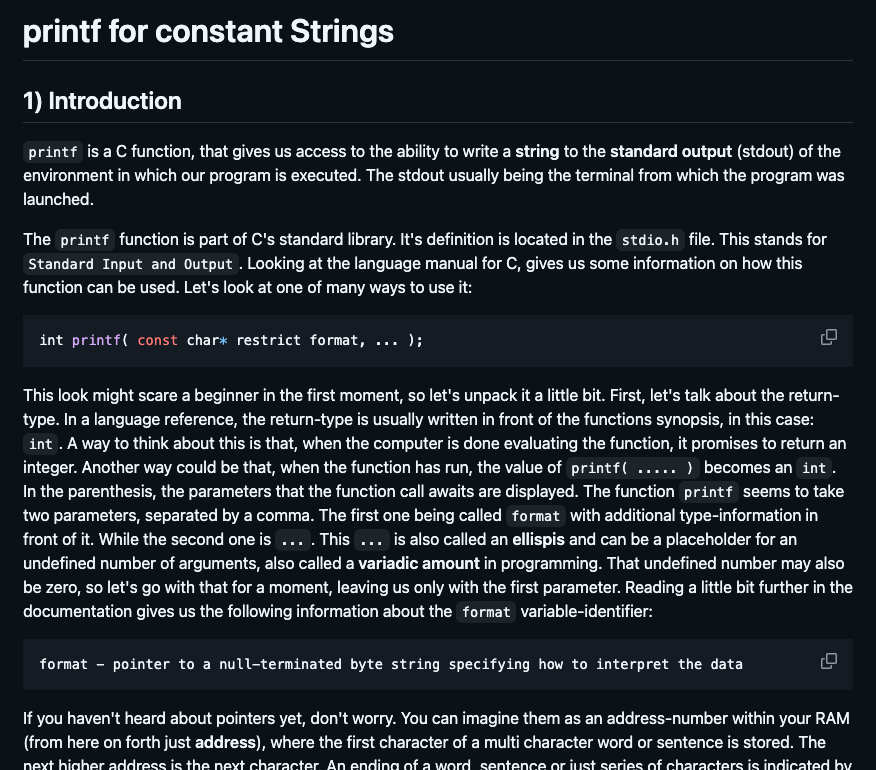The width and height of the screenshot is (876, 770).
Task: Click the "Standard Input and Output" code snippet
Action: 131,265
